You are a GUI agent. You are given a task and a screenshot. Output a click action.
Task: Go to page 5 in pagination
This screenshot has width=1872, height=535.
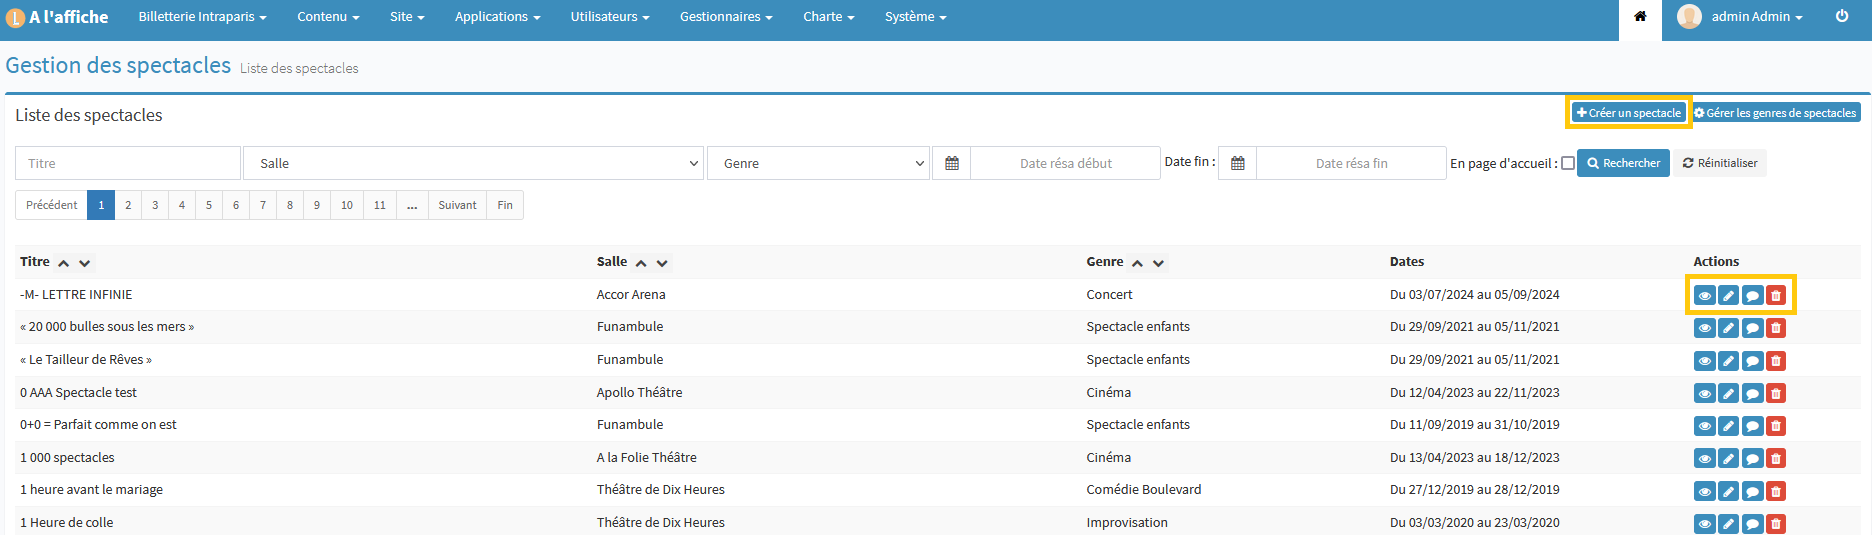[209, 205]
